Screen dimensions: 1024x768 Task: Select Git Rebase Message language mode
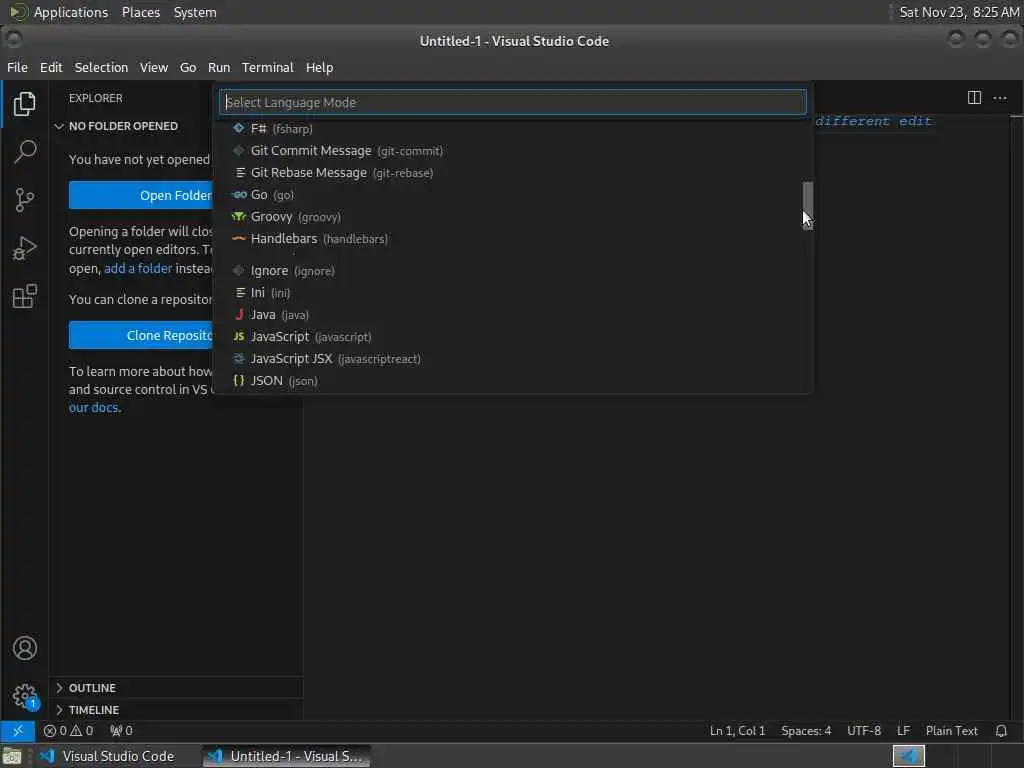[x=513, y=173]
